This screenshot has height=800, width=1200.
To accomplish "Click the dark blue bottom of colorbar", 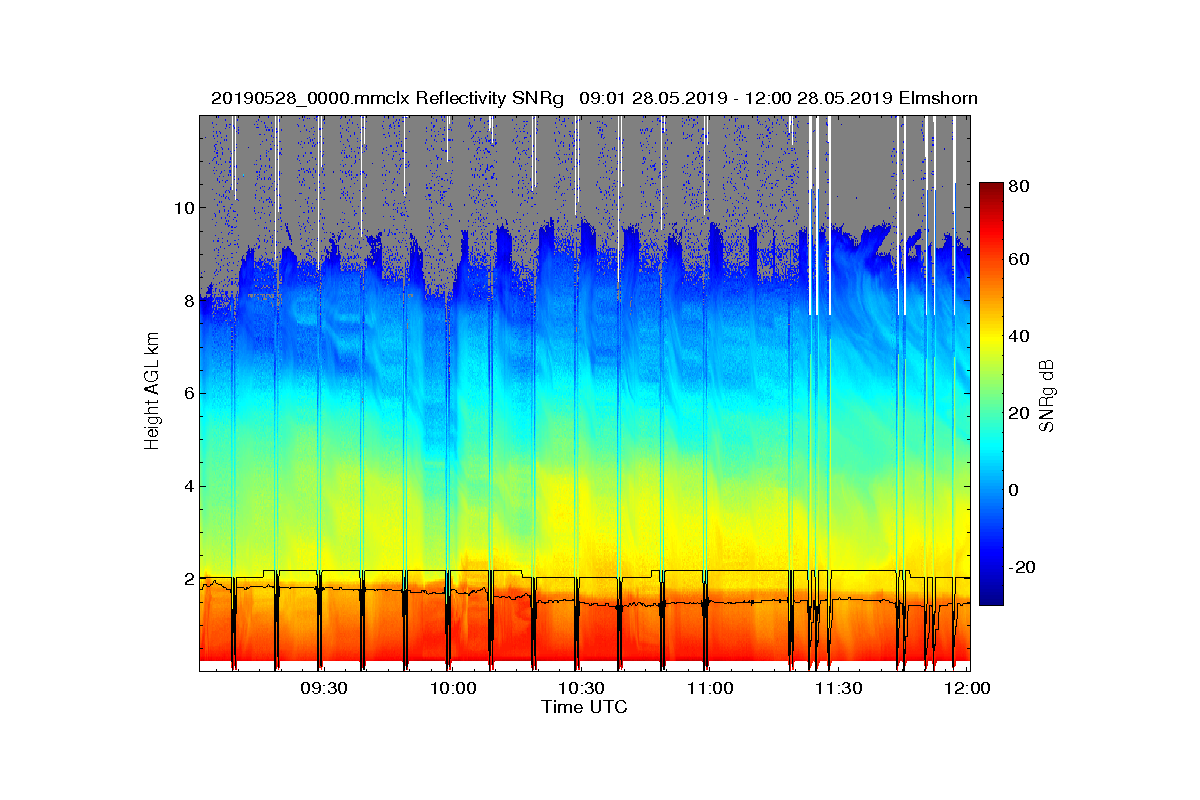I will [x=990, y=596].
